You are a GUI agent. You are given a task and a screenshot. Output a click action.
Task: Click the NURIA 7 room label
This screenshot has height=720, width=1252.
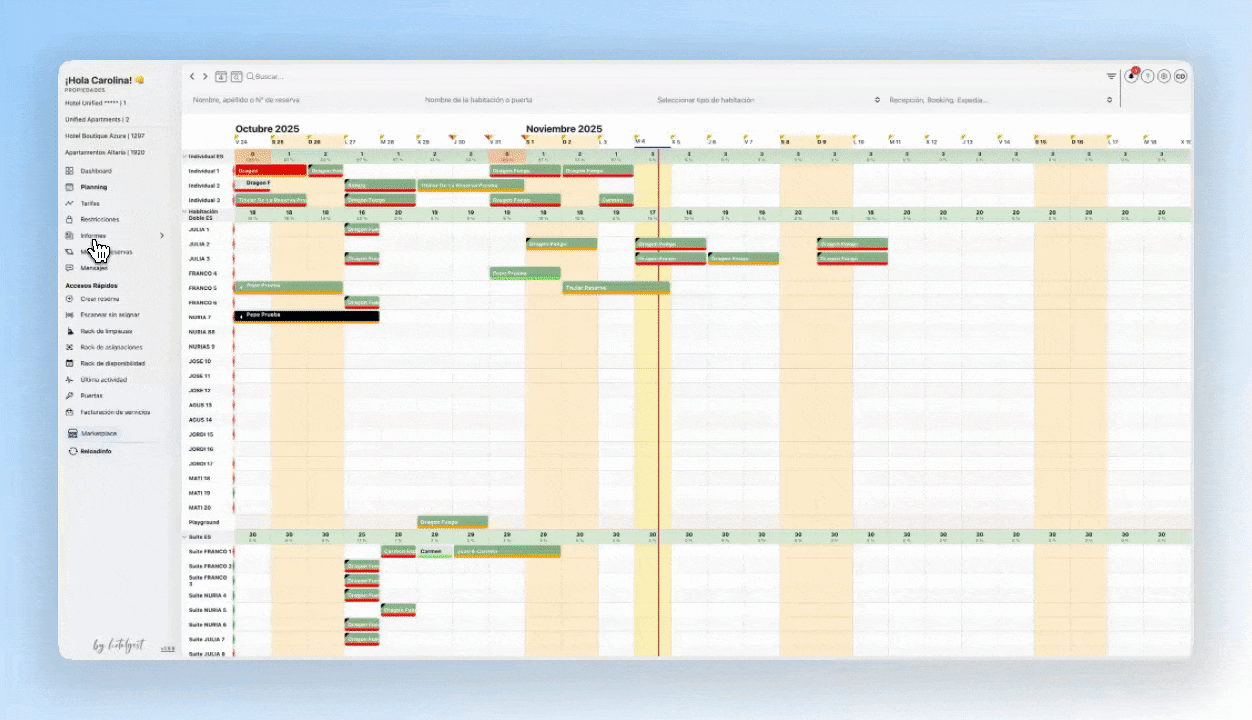click(200, 317)
